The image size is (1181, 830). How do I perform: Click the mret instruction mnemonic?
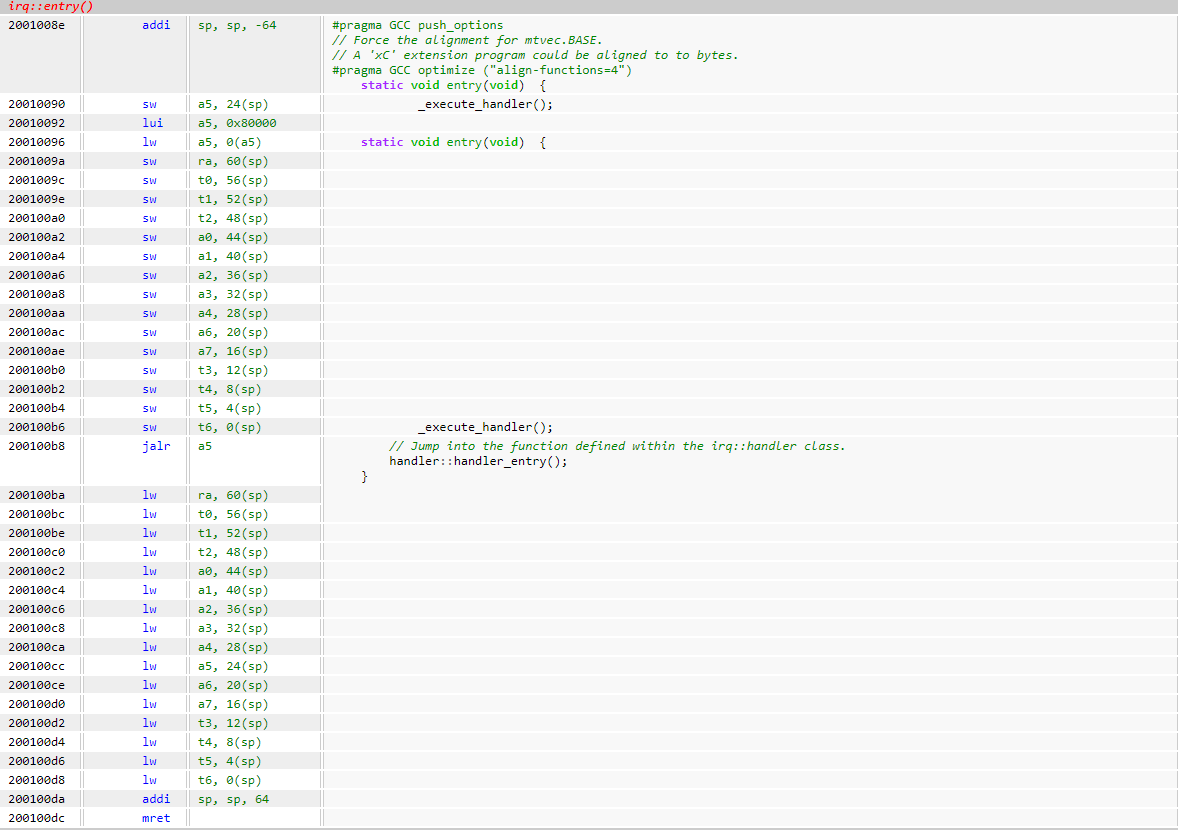[155, 818]
